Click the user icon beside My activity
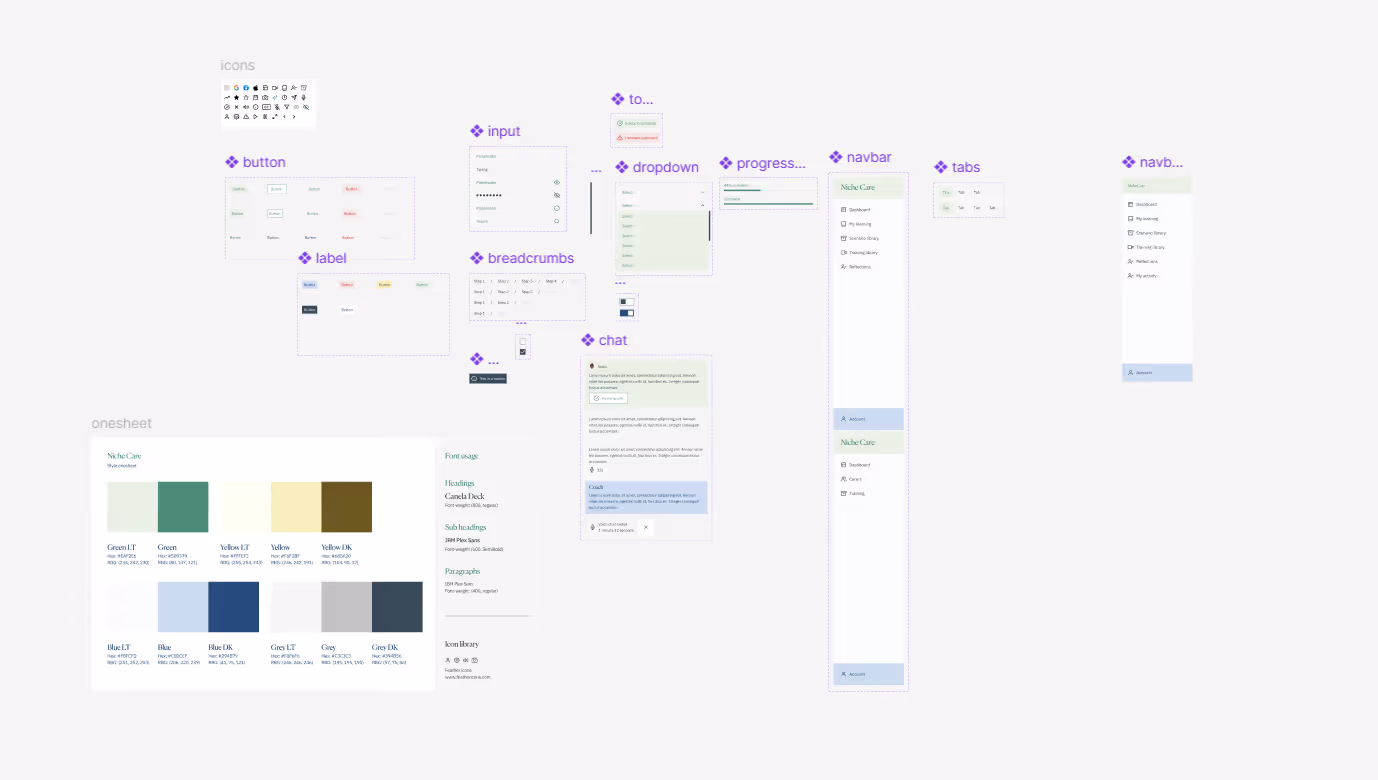The width and height of the screenshot is (1378, 780). pyautogui.click(x=1130, y=276)
